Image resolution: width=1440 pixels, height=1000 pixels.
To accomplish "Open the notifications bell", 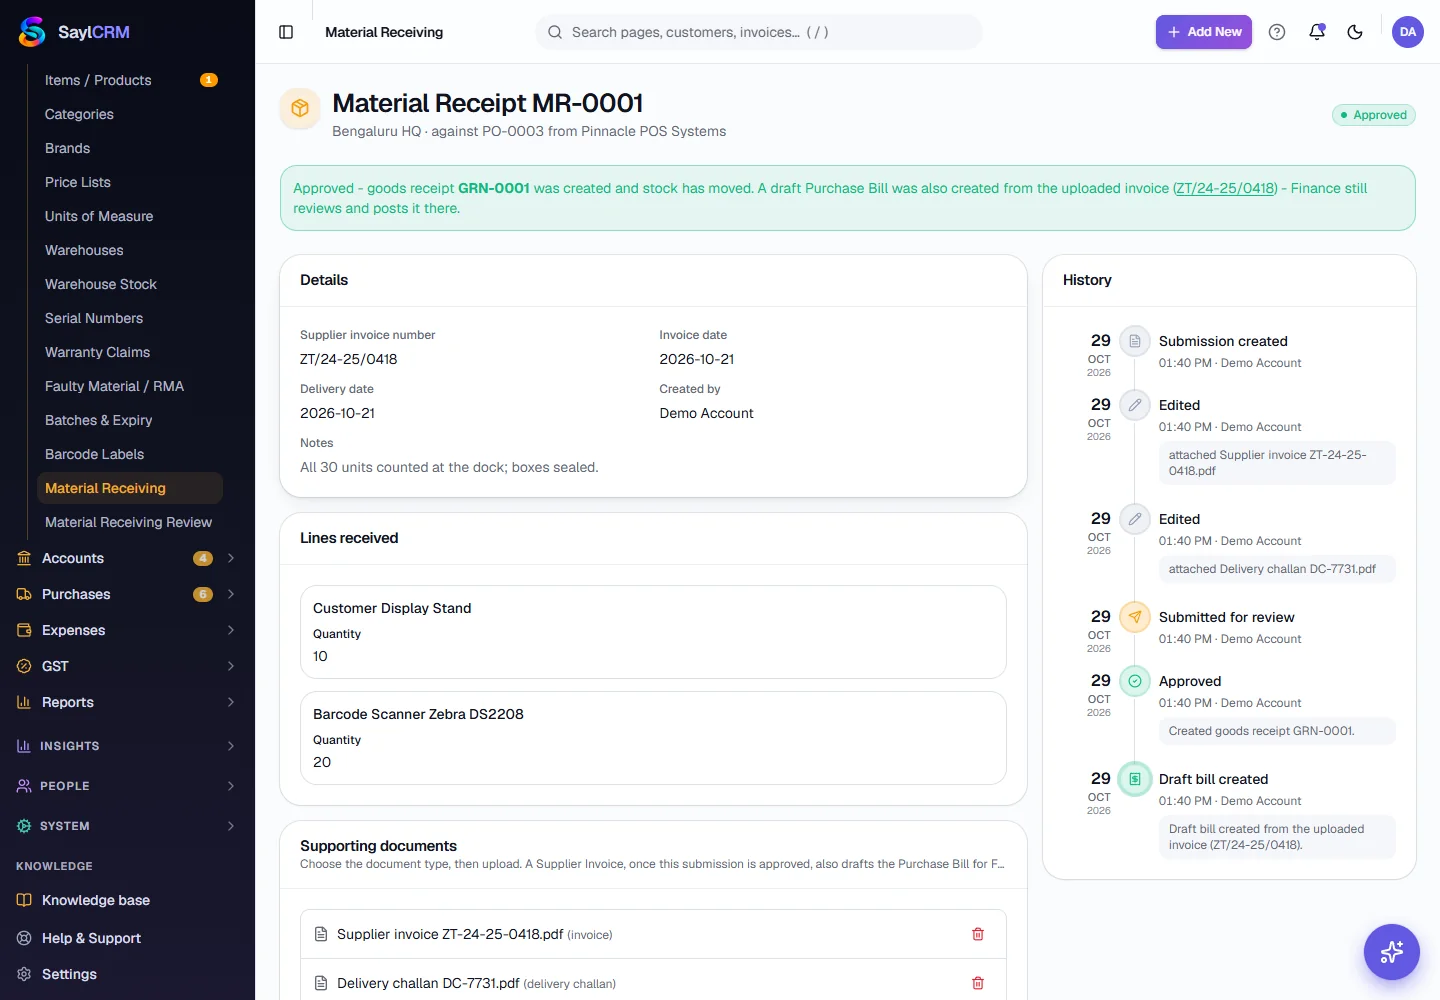I will coord(1317,32).
